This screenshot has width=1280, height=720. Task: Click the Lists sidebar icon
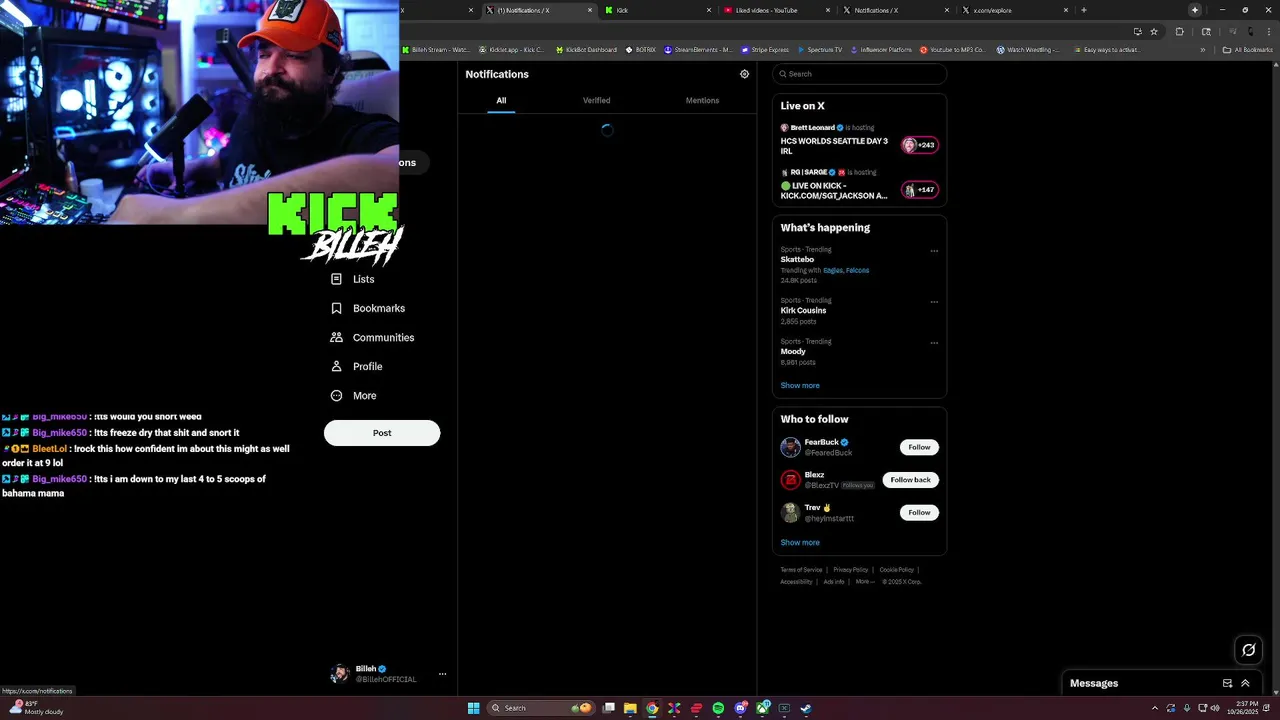337,279
